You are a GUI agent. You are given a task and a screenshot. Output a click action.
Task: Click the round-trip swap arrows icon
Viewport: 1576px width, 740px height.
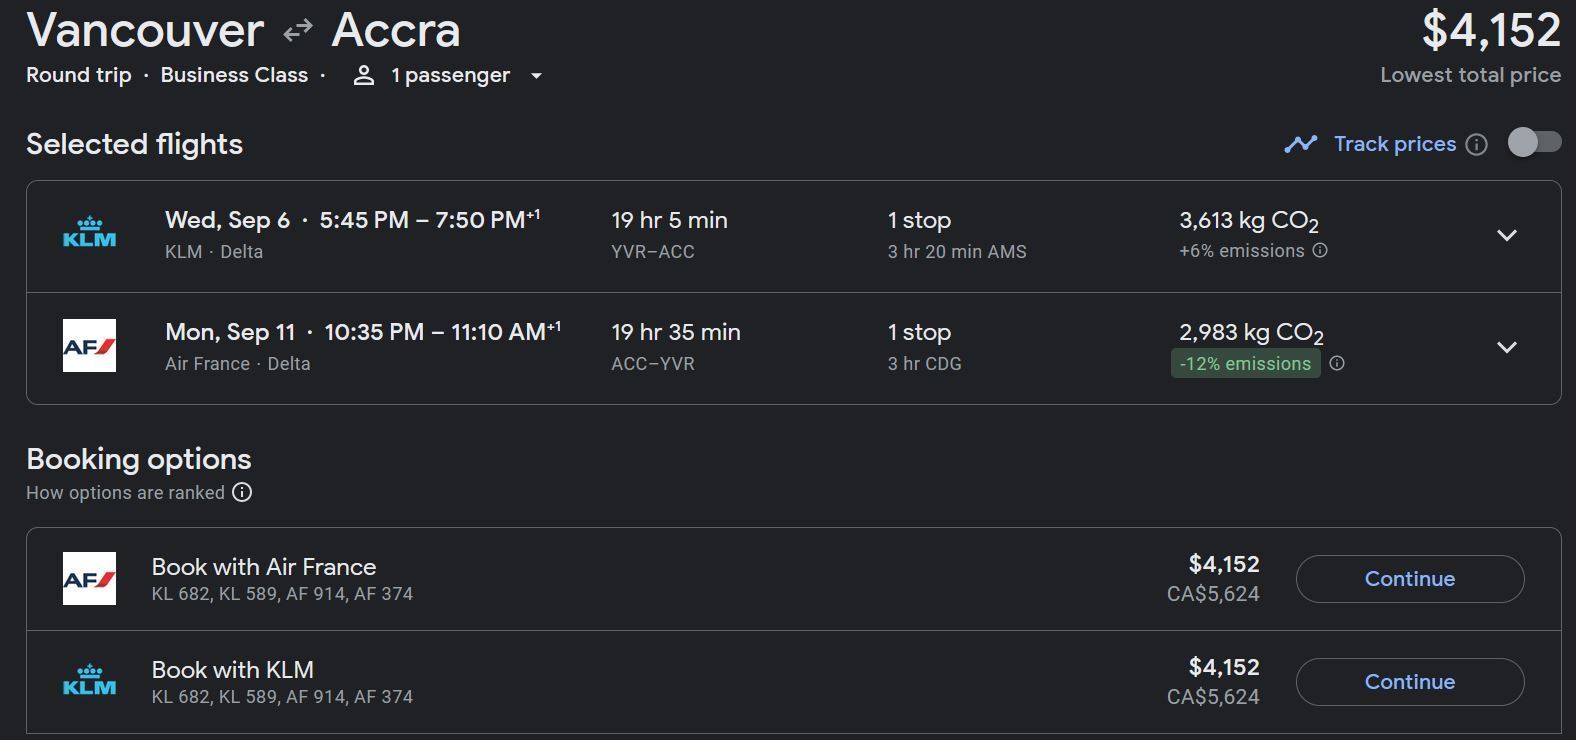pos(298,31)
